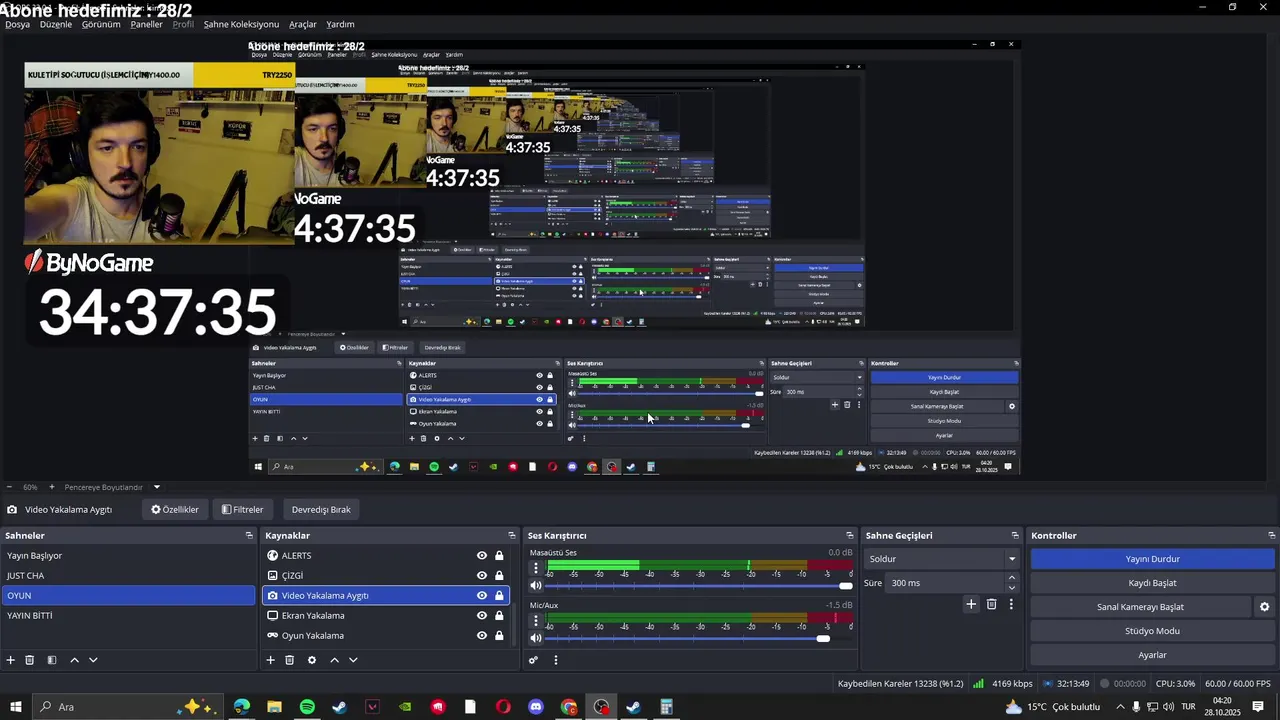This screenshot has height=720, width=1280.
Task: Hide the Ekran Yakalama source with its eye icon
Action: [x=482, y=616]
